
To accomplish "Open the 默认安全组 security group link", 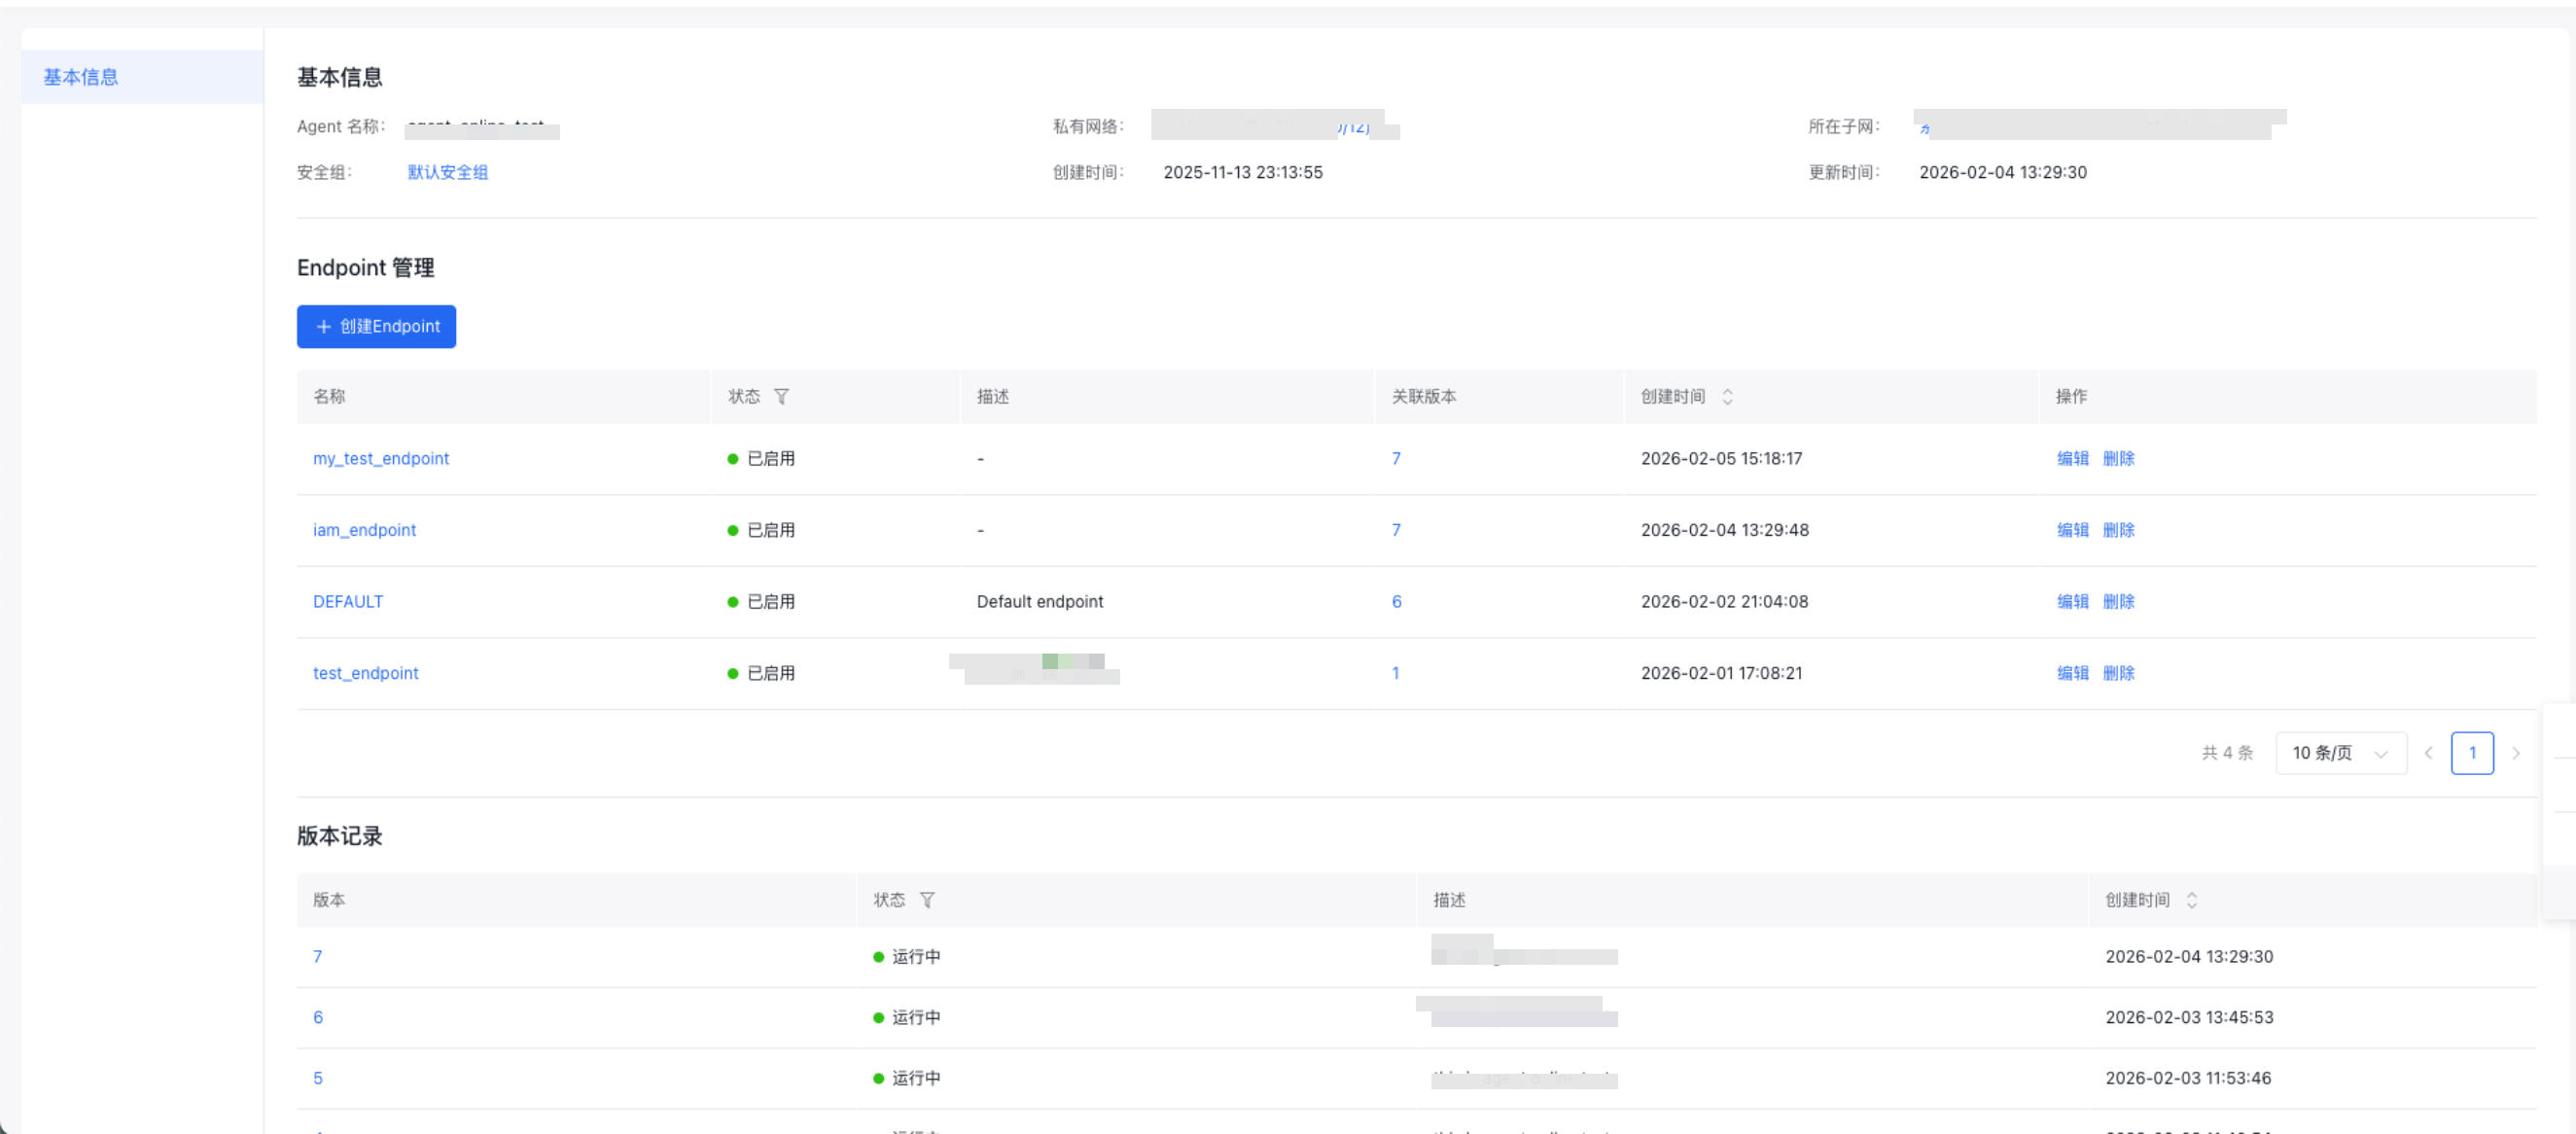I will (447, 172).
